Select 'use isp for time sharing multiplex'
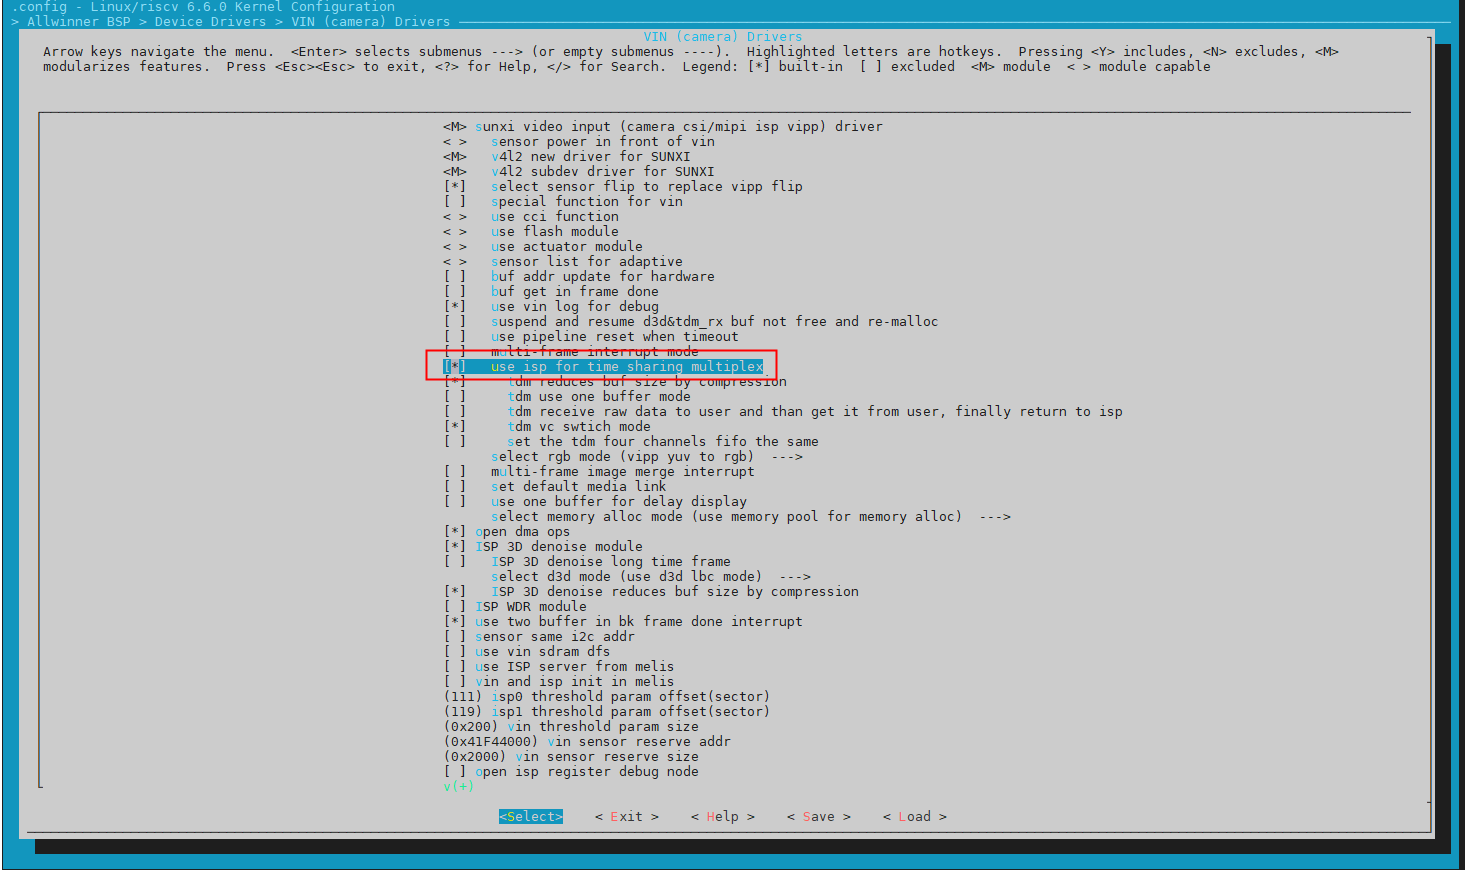1465x870 pixels. pyautogui.click(x=626, y=367)
